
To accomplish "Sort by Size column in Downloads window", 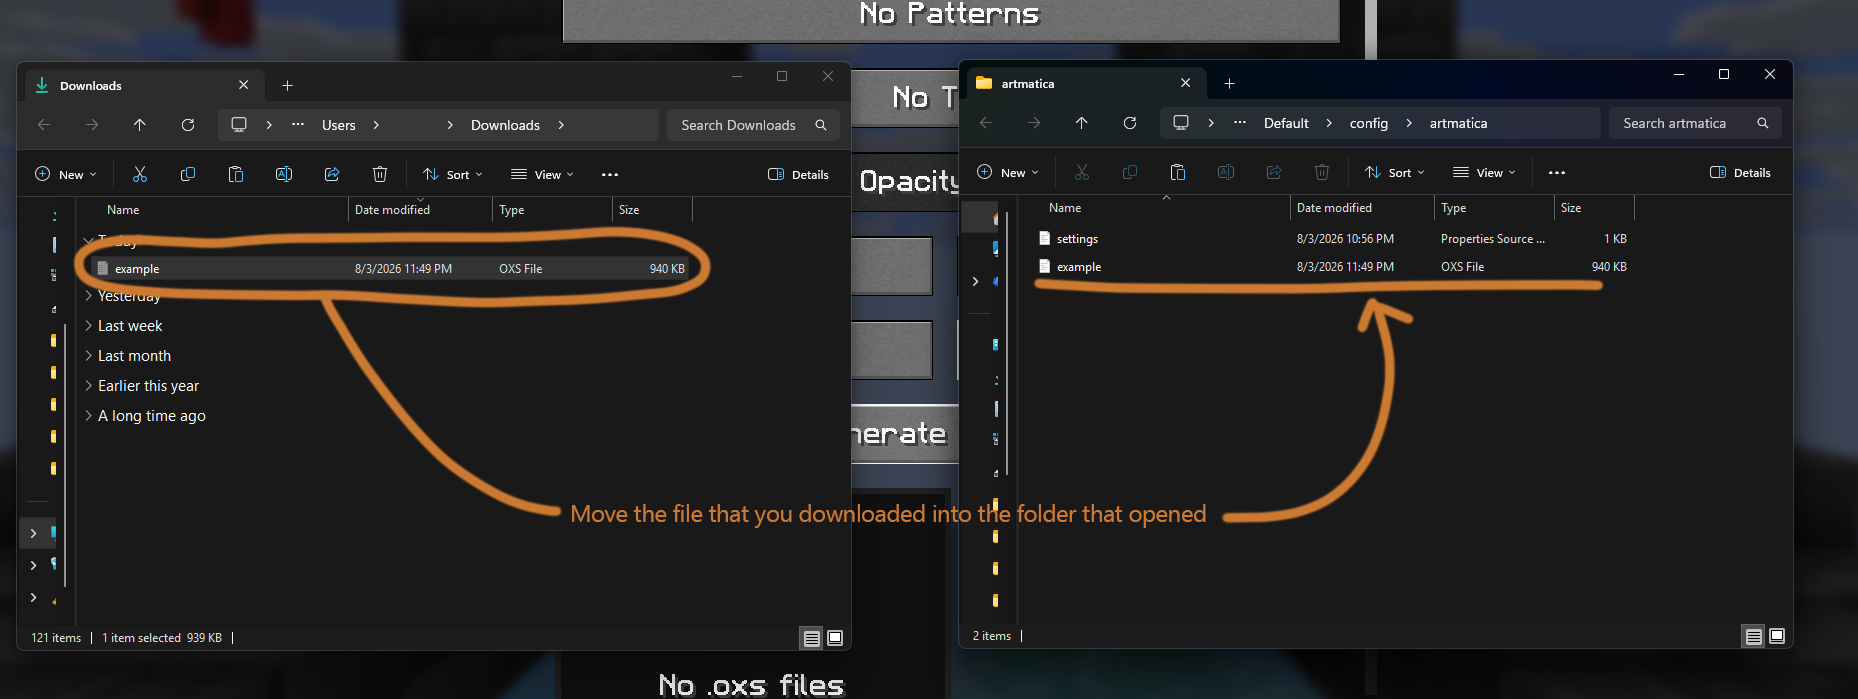I will tap(652, 210).
